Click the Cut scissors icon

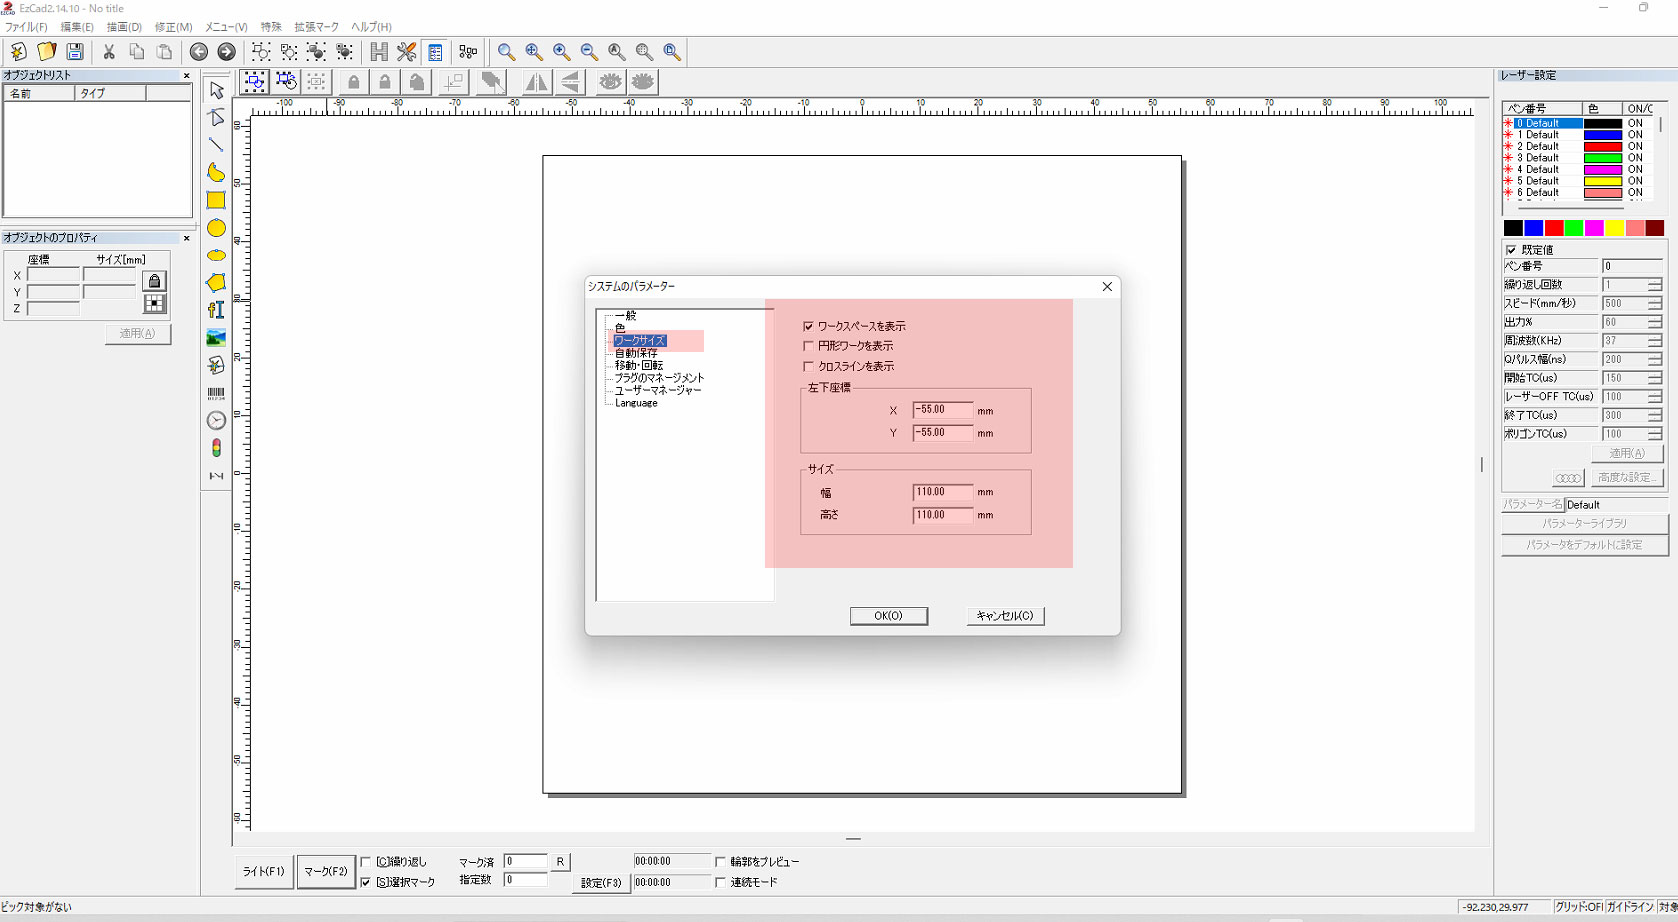[x=109, y=52]
